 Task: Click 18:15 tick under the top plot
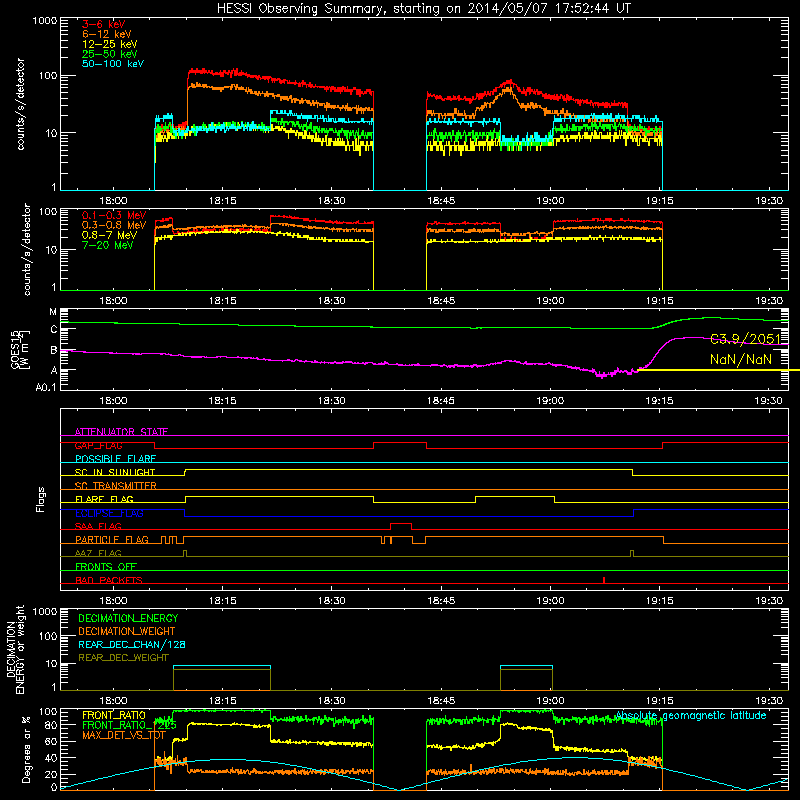[x=222, y=201]
